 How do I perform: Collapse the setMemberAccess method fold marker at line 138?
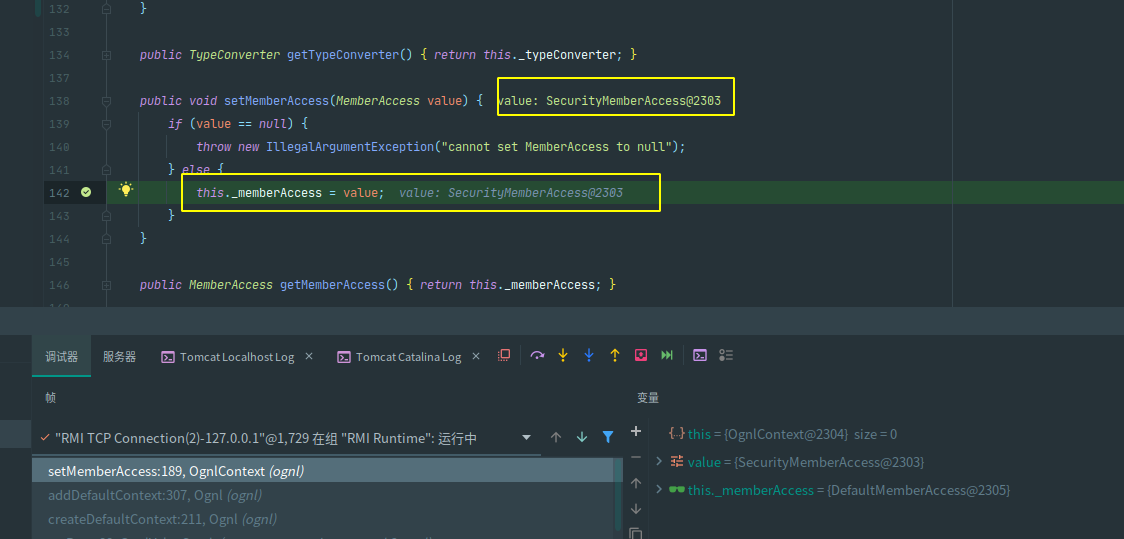click(106, 101)
